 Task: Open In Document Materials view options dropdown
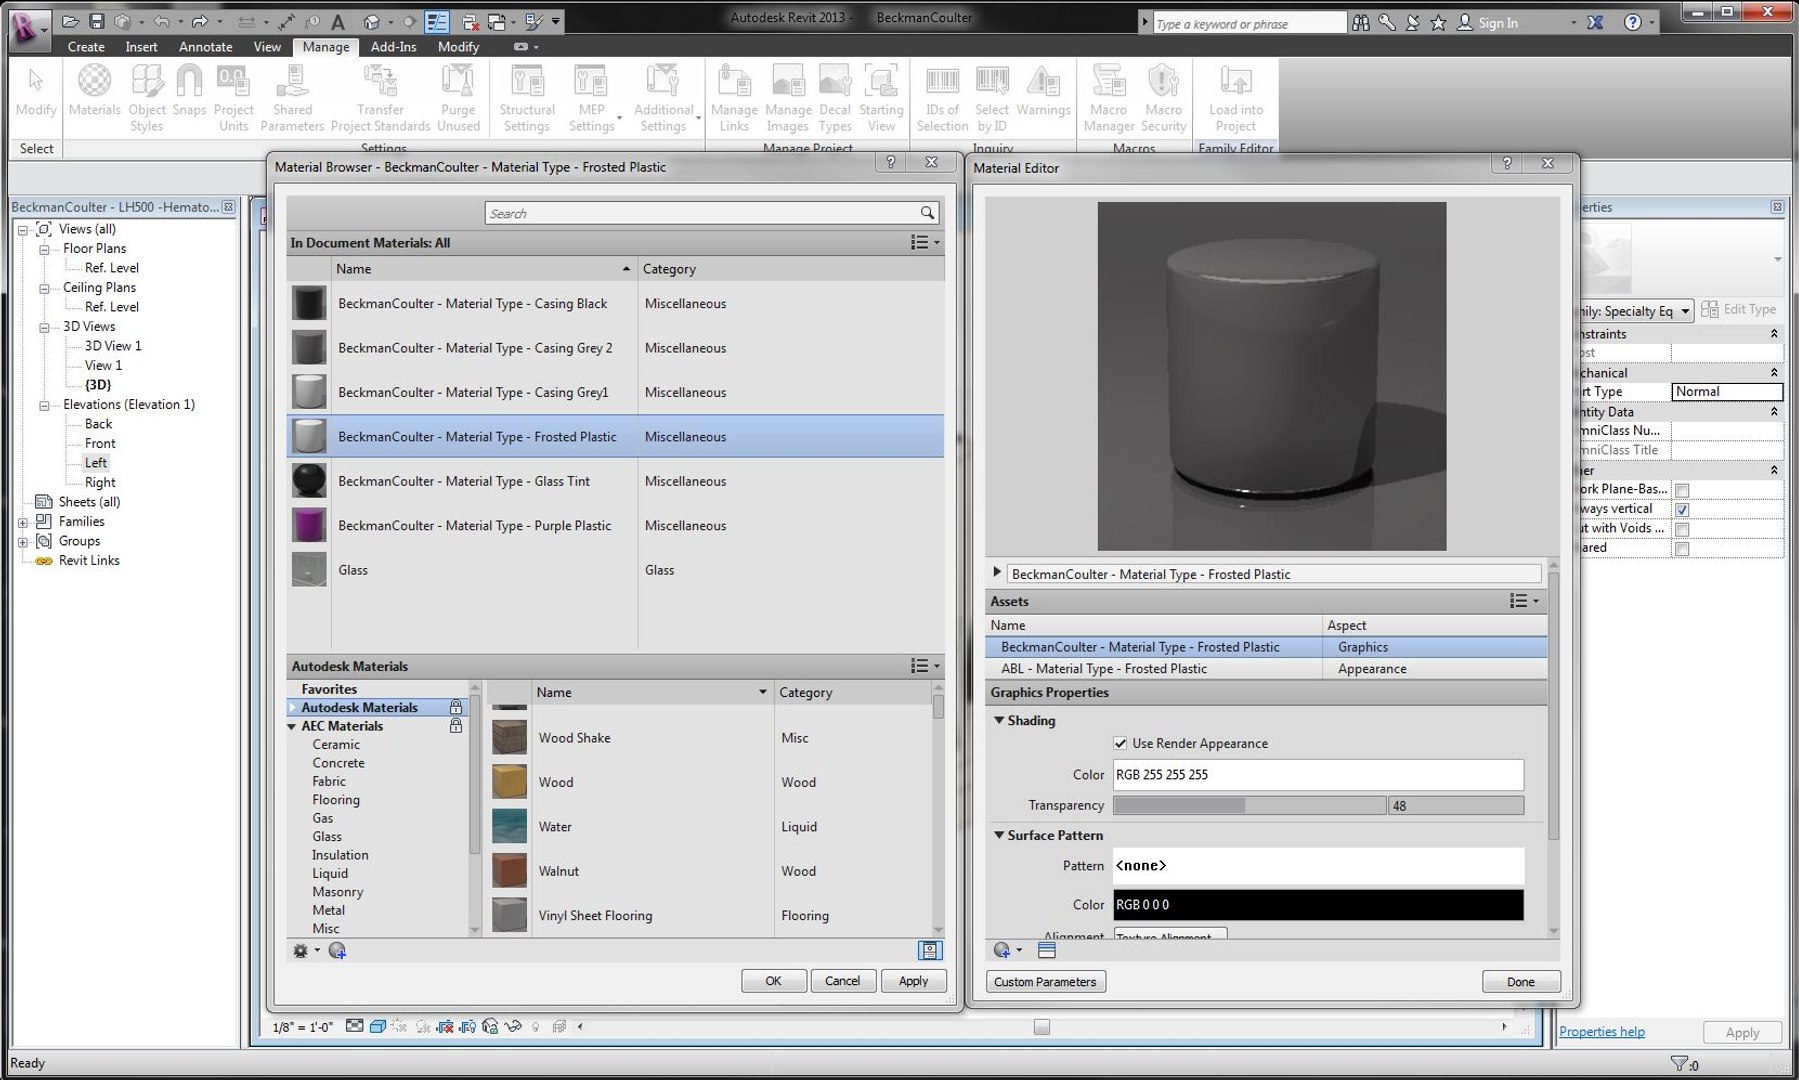925,242
